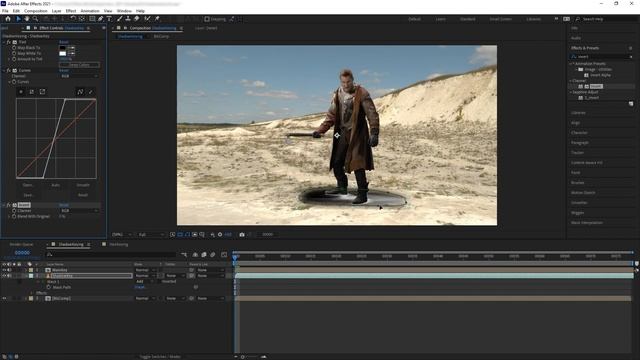Open the viewer resolution Full dropdown
Image resolution: width=640 pixels, height=360 pixels.
[151, 235]
